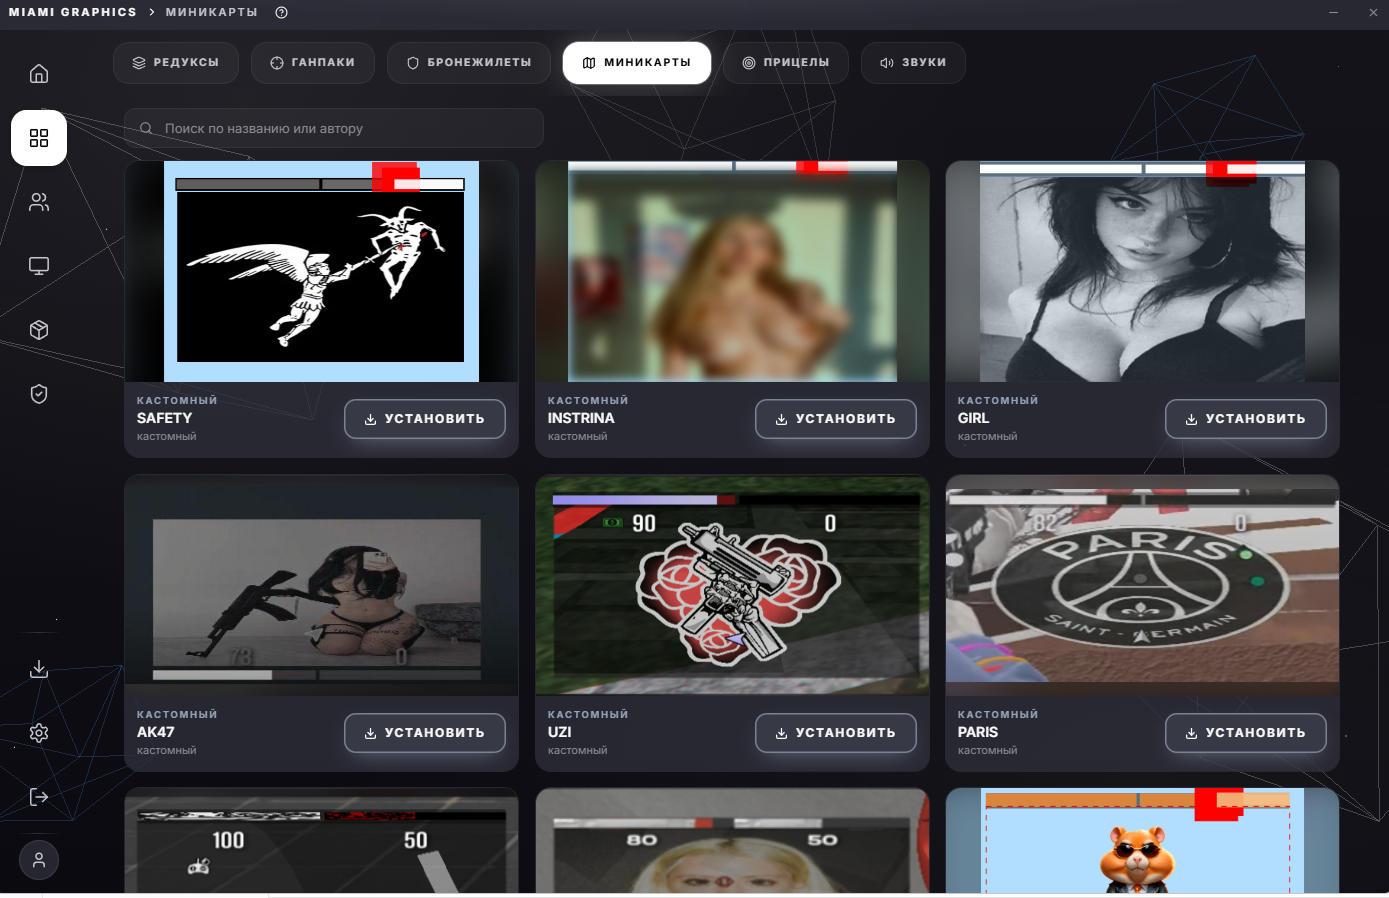
Task: Click the UZI card title text
Action: pyautogui.click(x=560, y=732)
